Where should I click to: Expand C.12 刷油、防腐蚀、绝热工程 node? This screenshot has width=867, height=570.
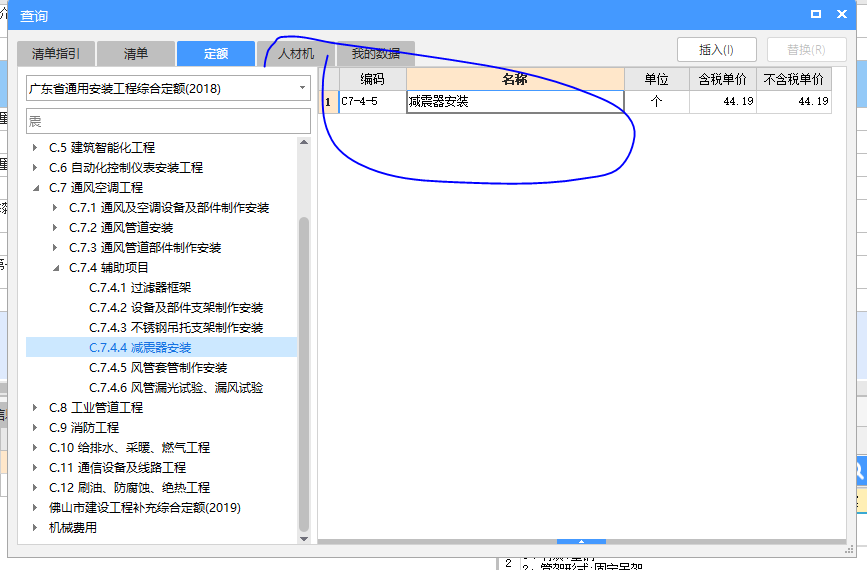click(35, 488)
